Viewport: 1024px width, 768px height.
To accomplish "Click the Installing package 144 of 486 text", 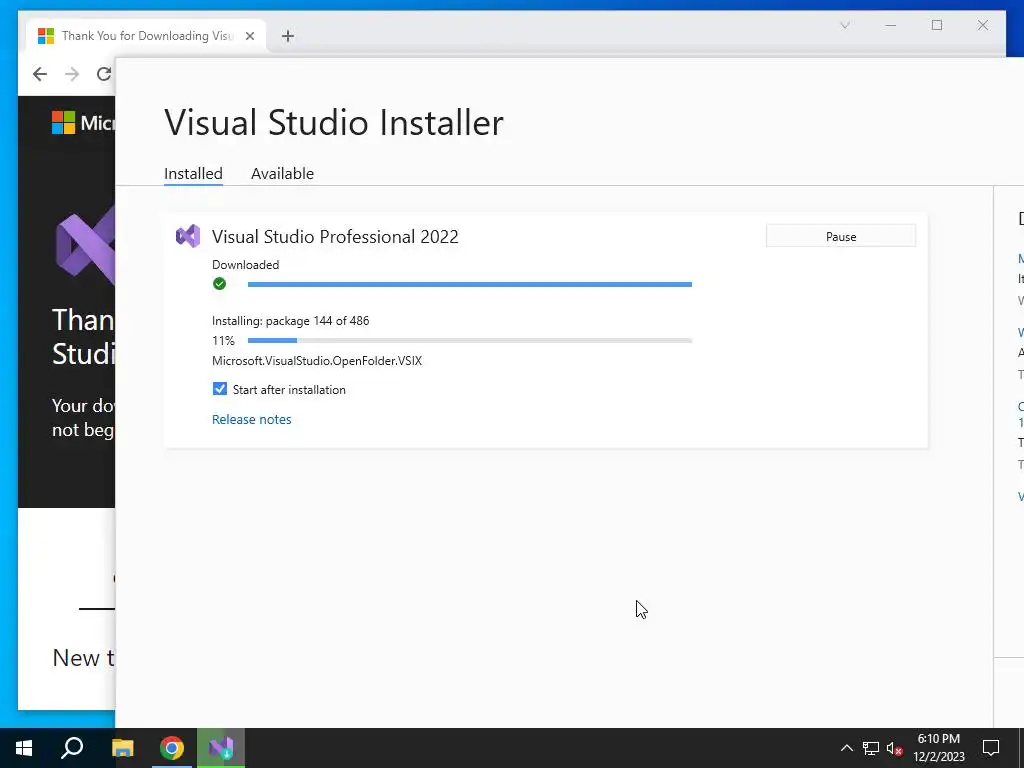I will click(x=291, y=321).
